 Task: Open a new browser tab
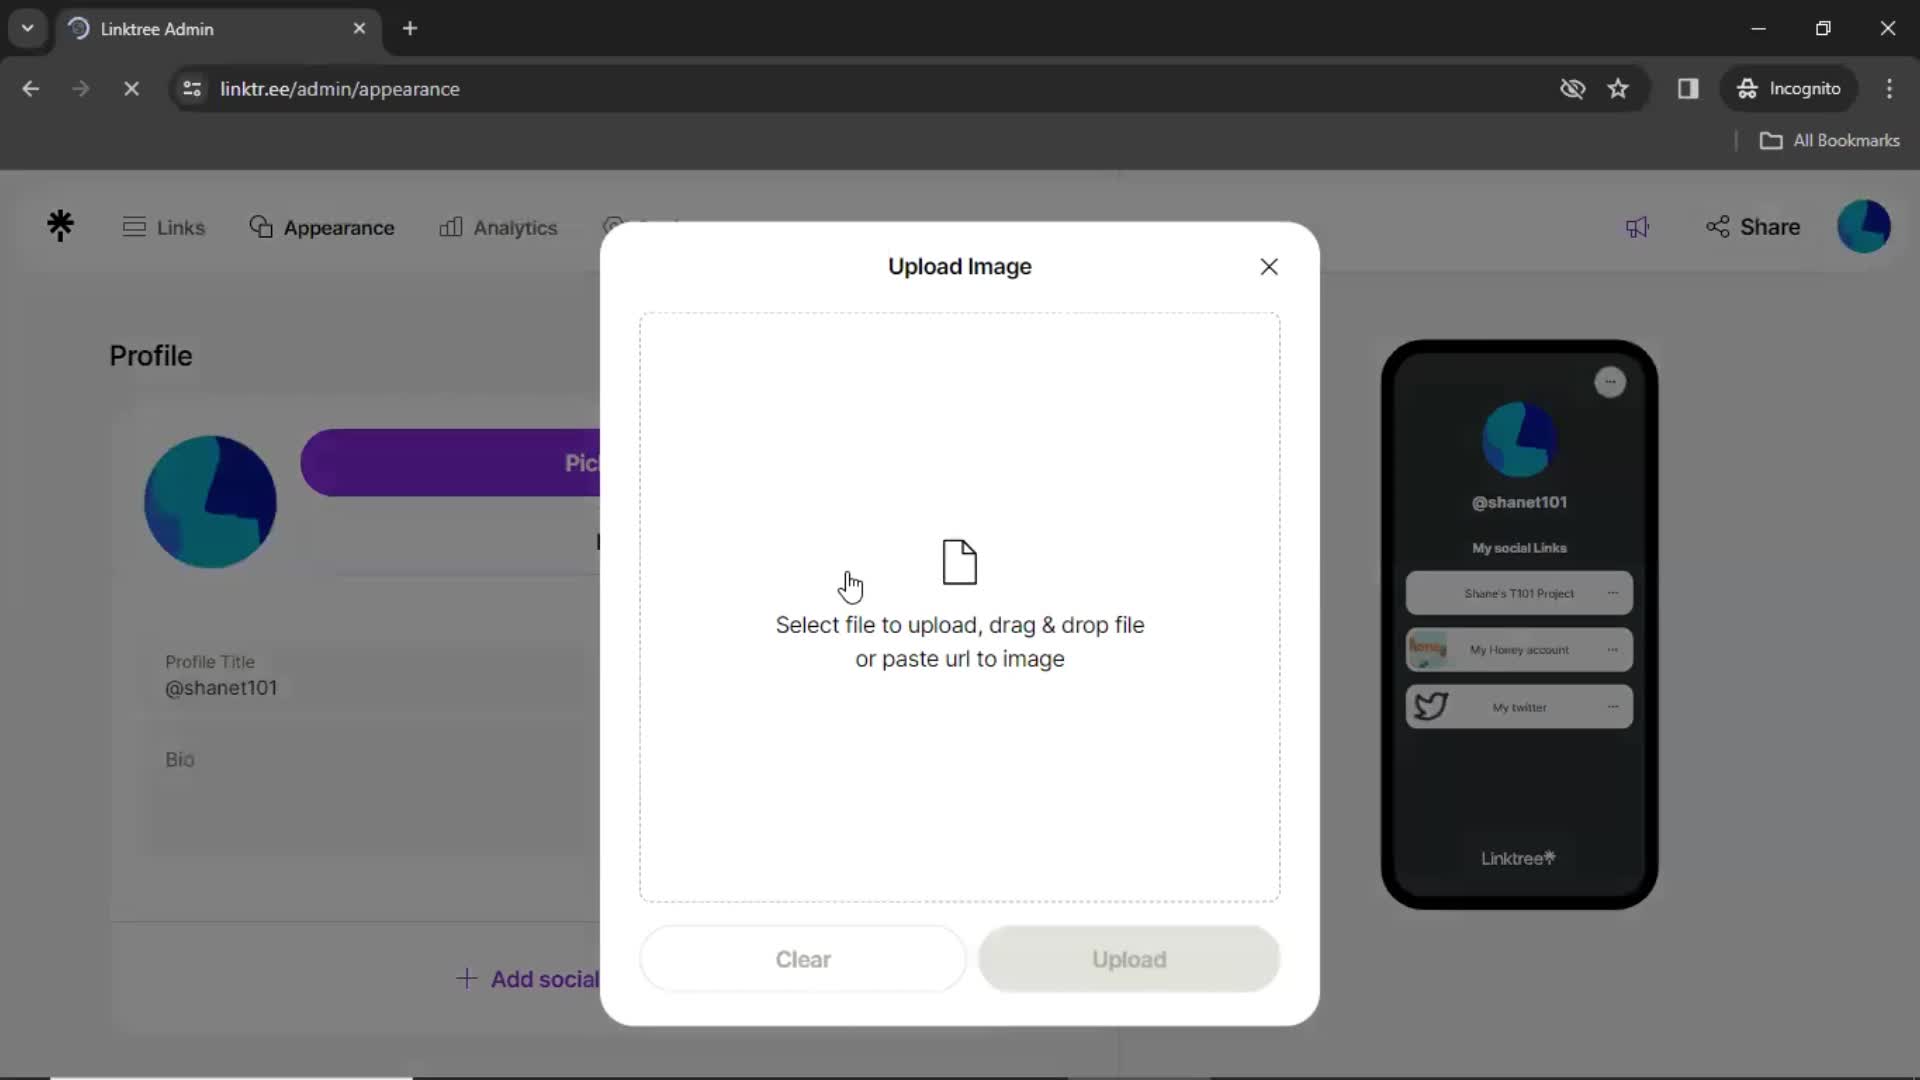410,29
